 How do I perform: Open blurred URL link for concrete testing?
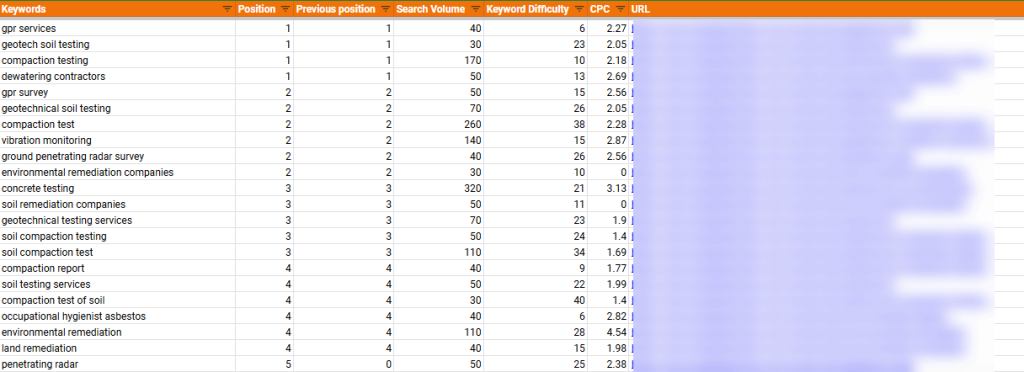point(800,189)
